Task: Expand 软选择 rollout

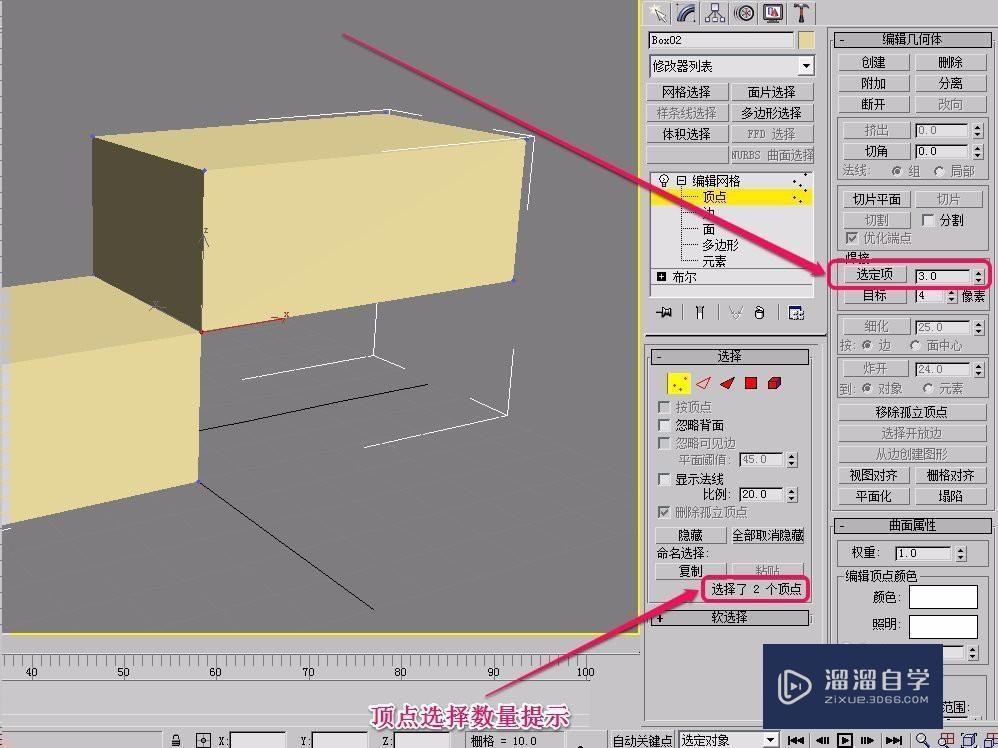Action: click(729, 617)
